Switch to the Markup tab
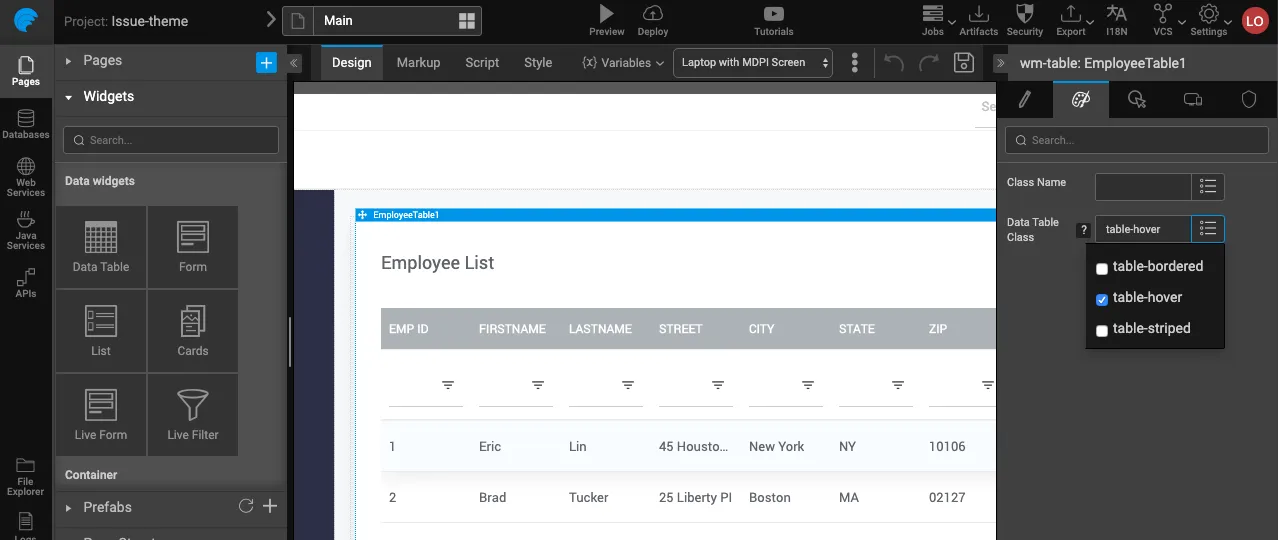Screen dimensions: 1278x540 [x=418, y=63]
